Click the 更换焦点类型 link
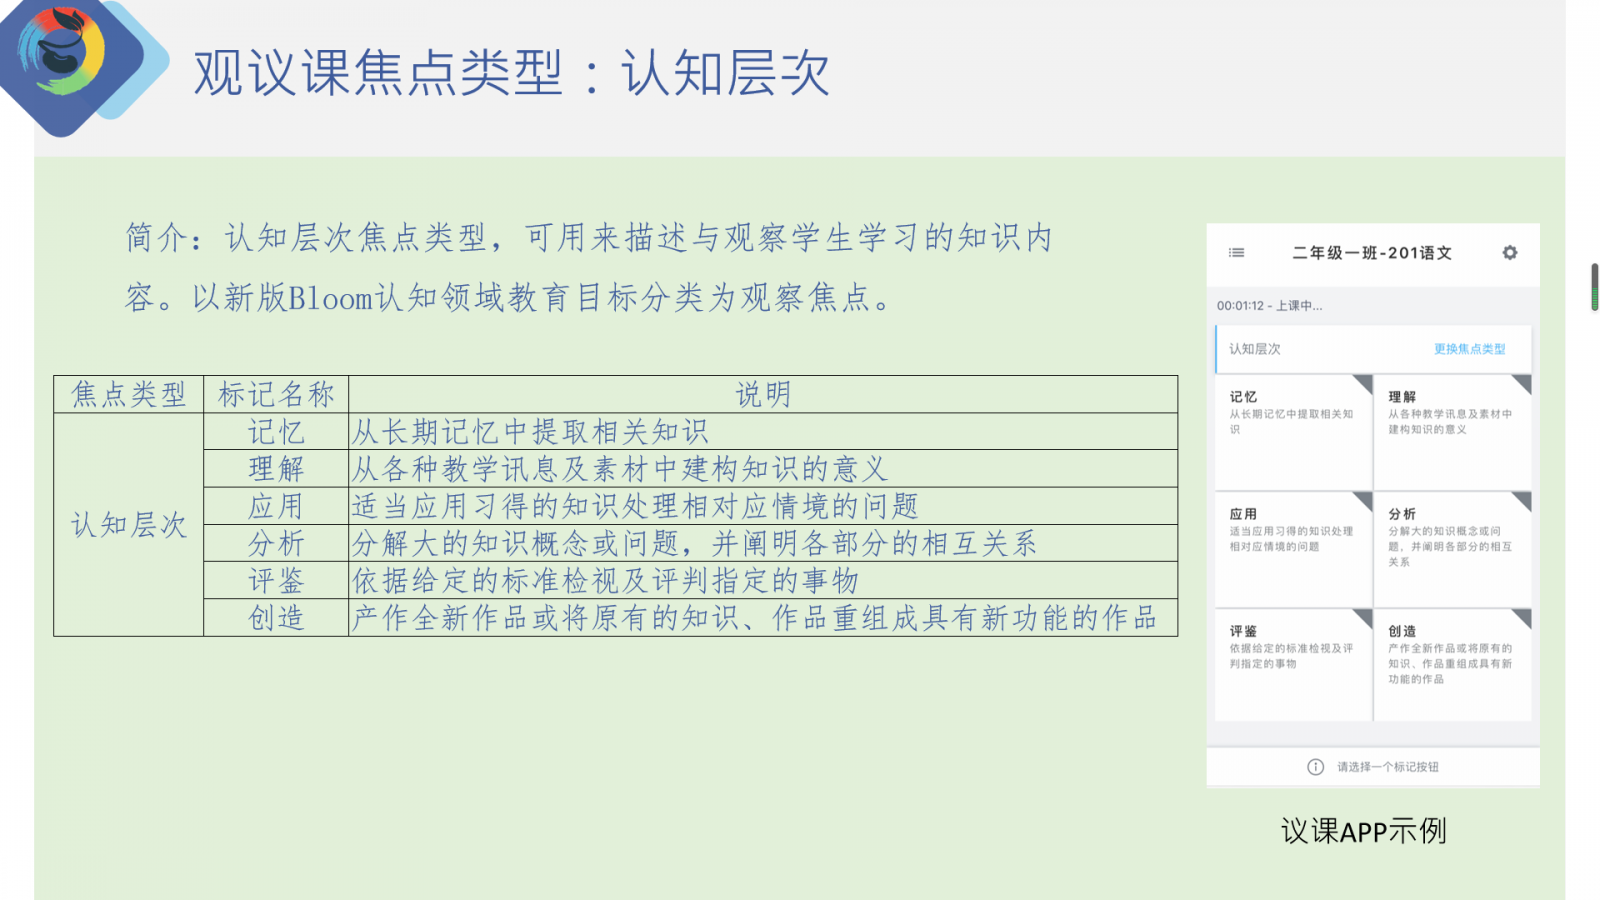 1469,349
